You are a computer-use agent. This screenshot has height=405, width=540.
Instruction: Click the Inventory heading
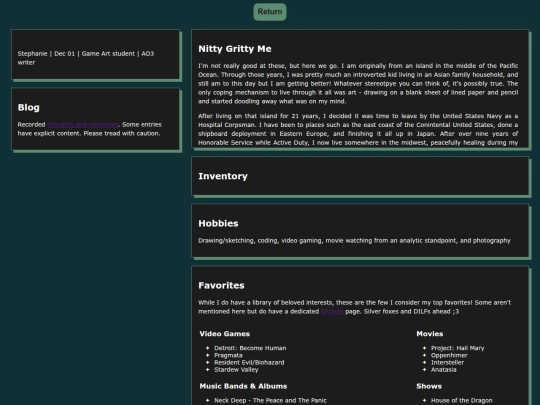(223, 176)
